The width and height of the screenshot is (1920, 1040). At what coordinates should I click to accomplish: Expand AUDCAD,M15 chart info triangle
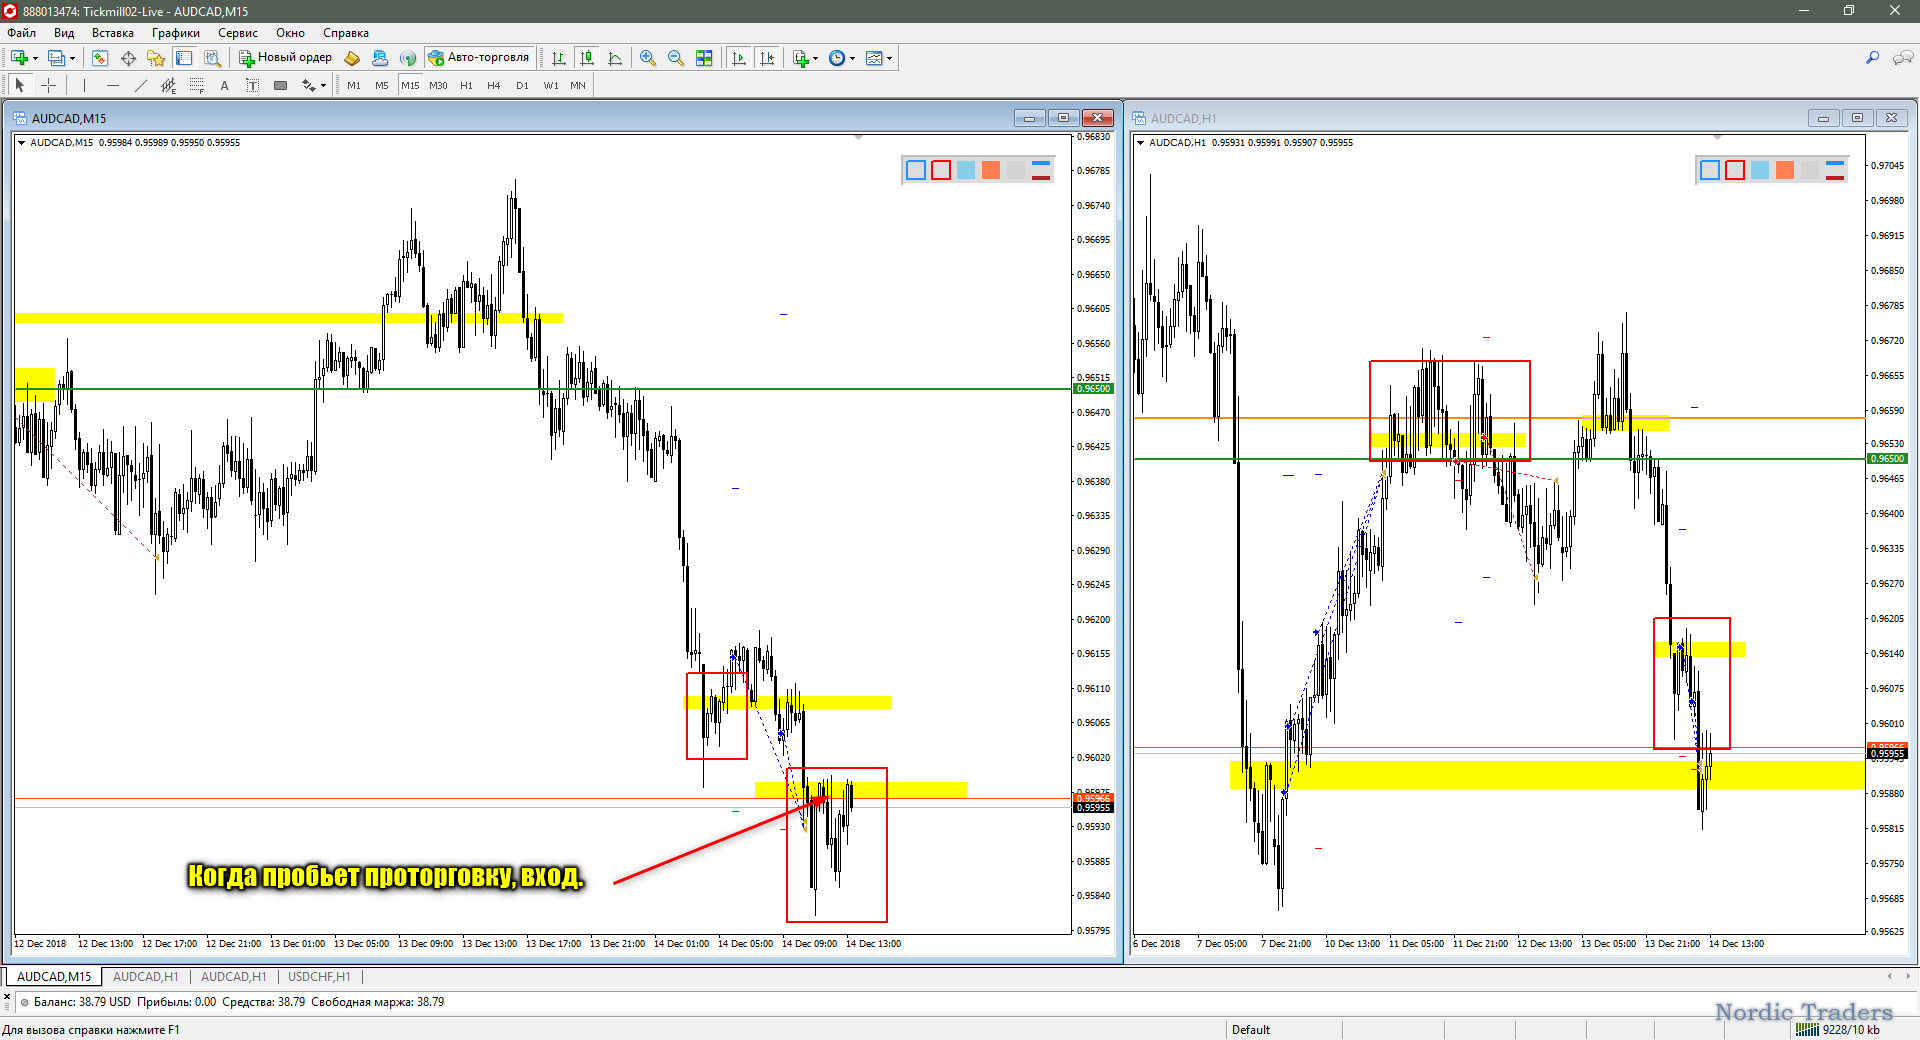pyautogui.click(x=21, y=143)
